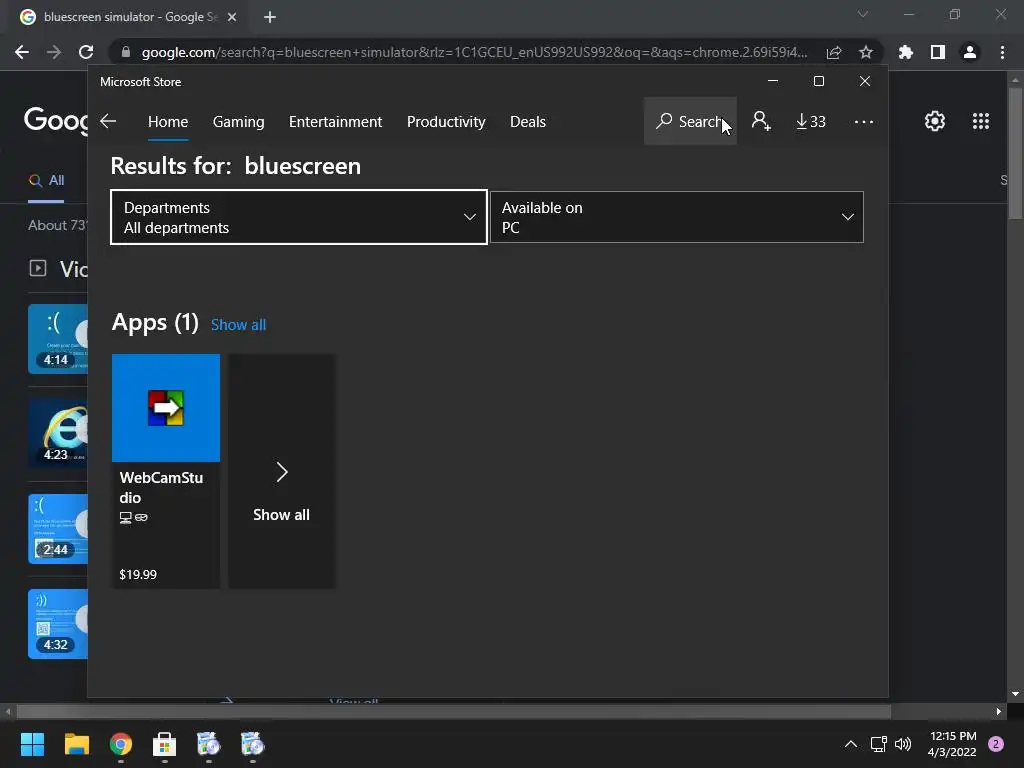
Task: Reload the page in Chrome
Action: click(x=86, y=52)
